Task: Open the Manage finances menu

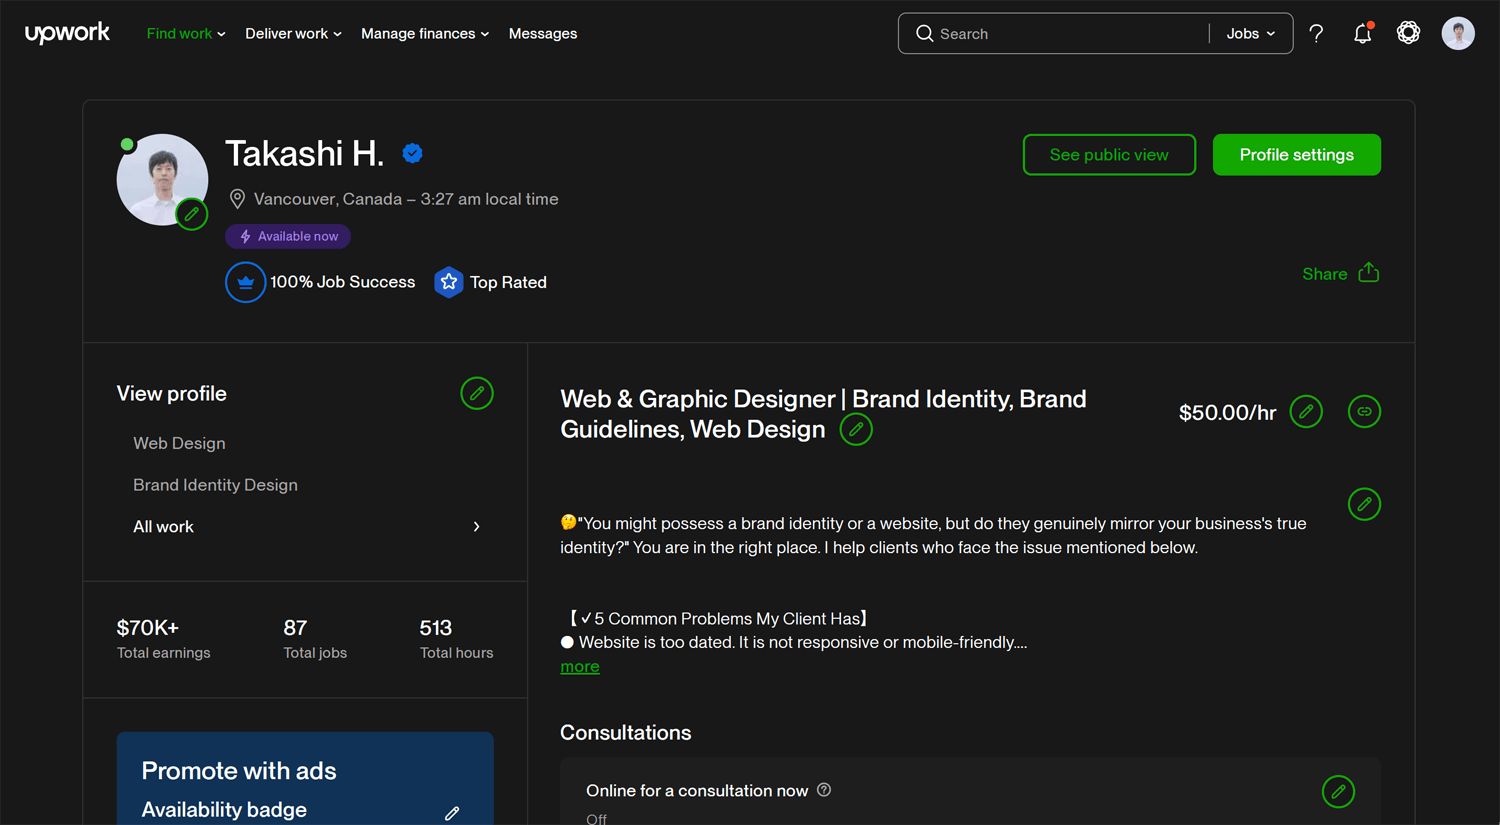Action: click(x=424, y=33)
